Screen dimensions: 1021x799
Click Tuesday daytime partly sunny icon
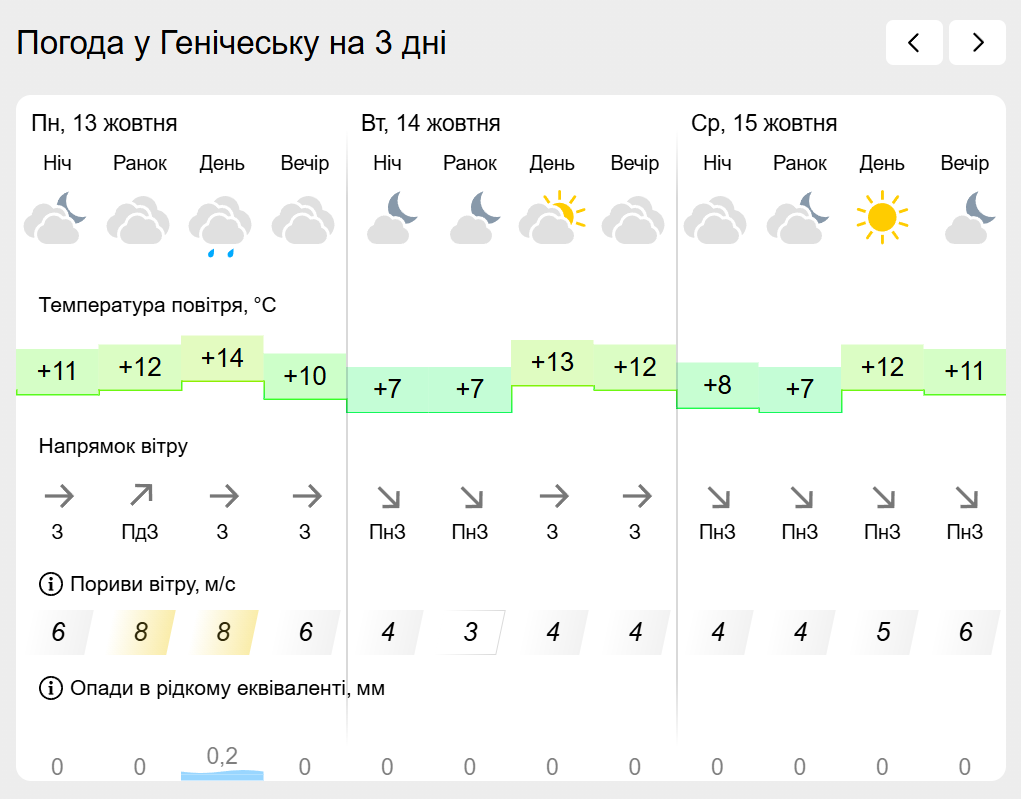pos(552,219)
